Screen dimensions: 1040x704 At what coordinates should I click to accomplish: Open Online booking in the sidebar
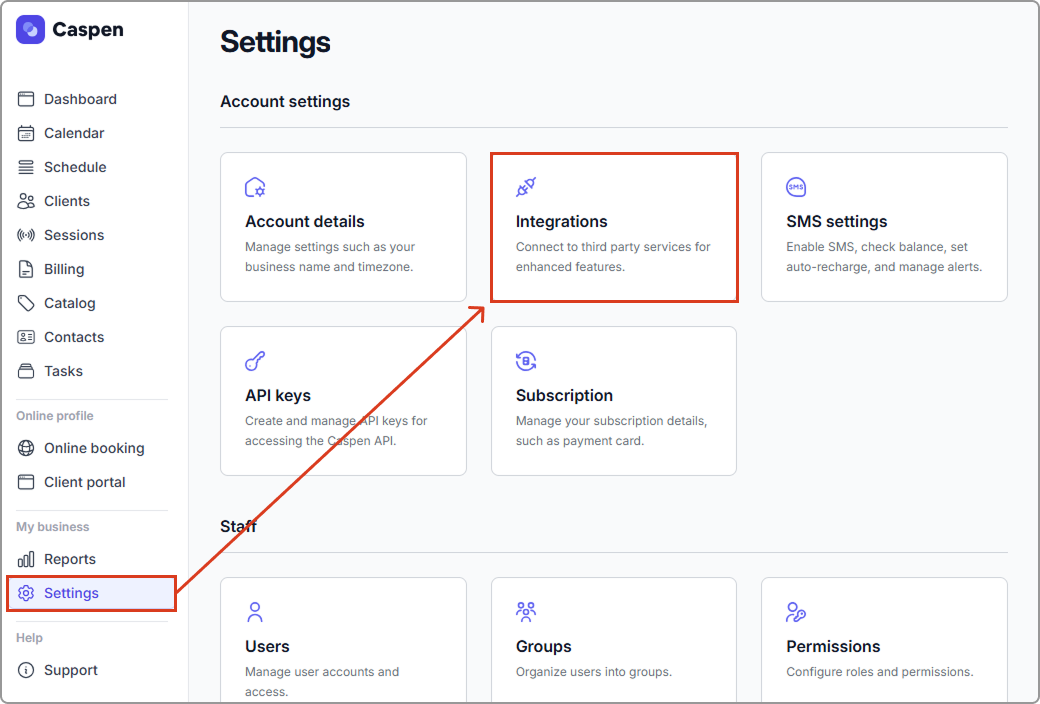(x=94, y=448)
